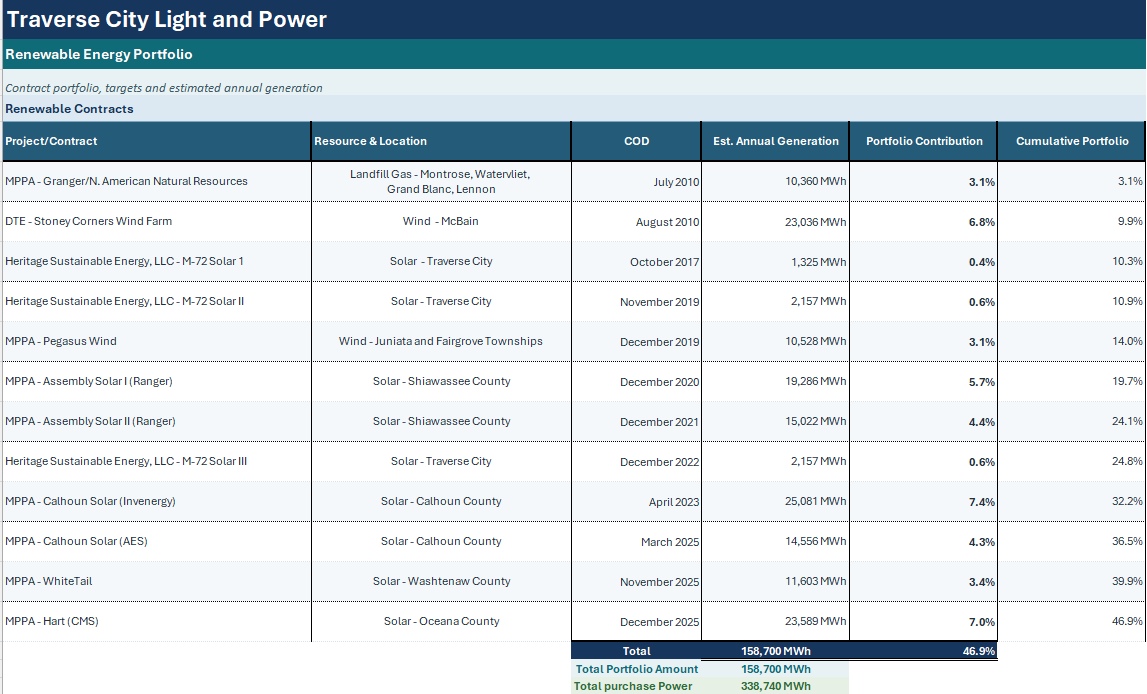Select the '338,740 MWh' total purchase power value
This screenshot has height=694, width=1147.
pos(775,686)
